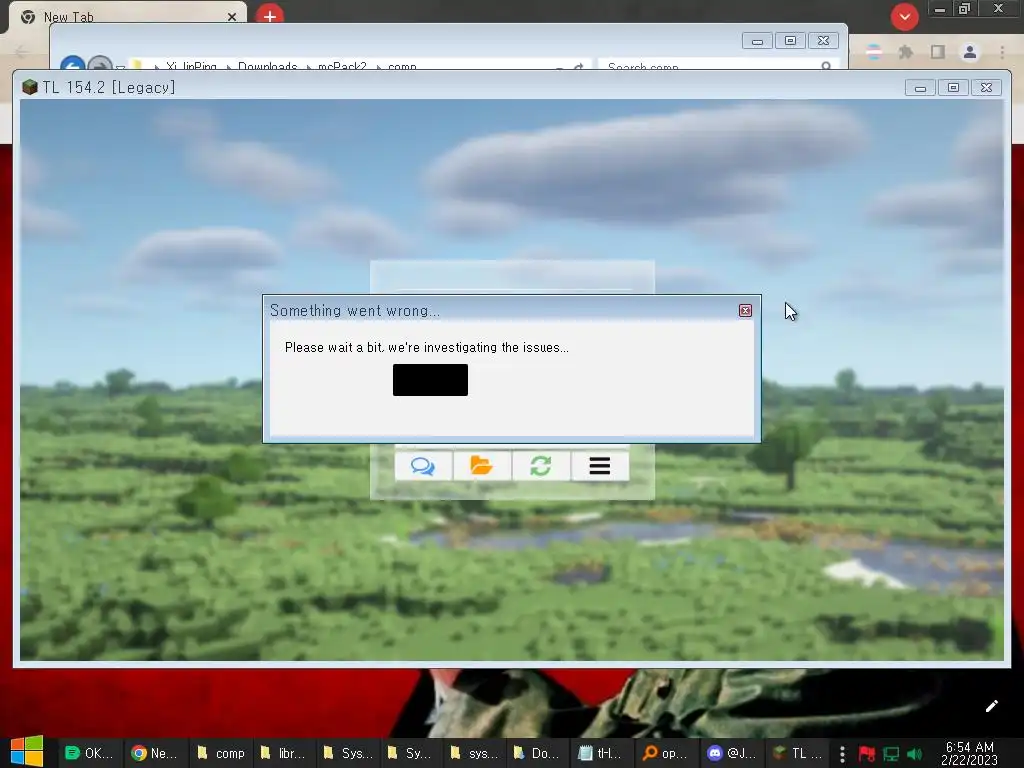
Task: Open network status tray icon
Action: click(891, 754)
